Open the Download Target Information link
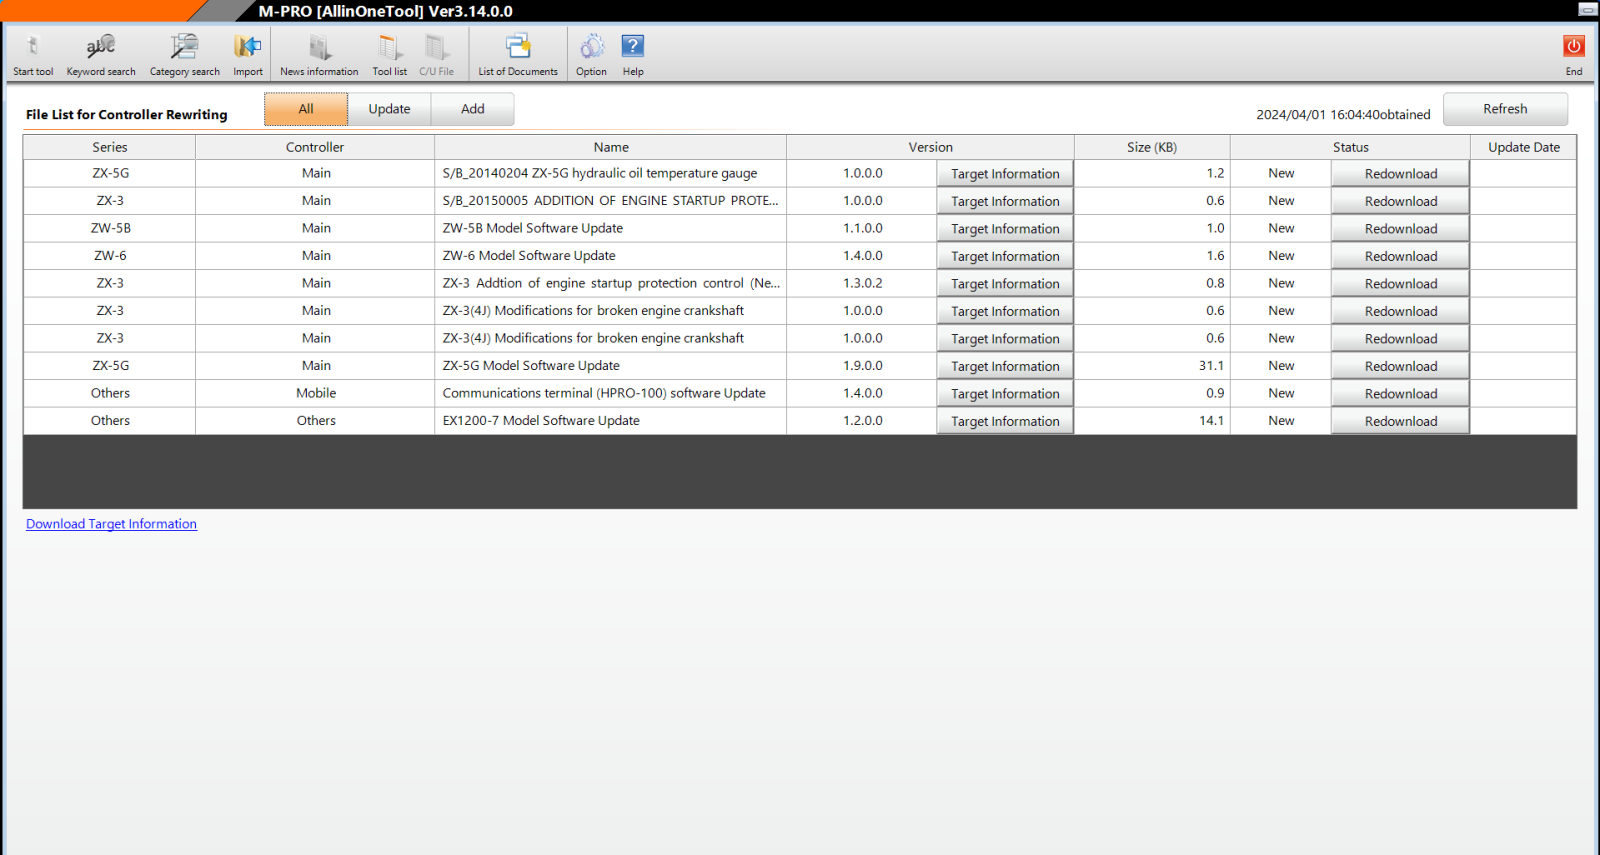 [111, 524]
